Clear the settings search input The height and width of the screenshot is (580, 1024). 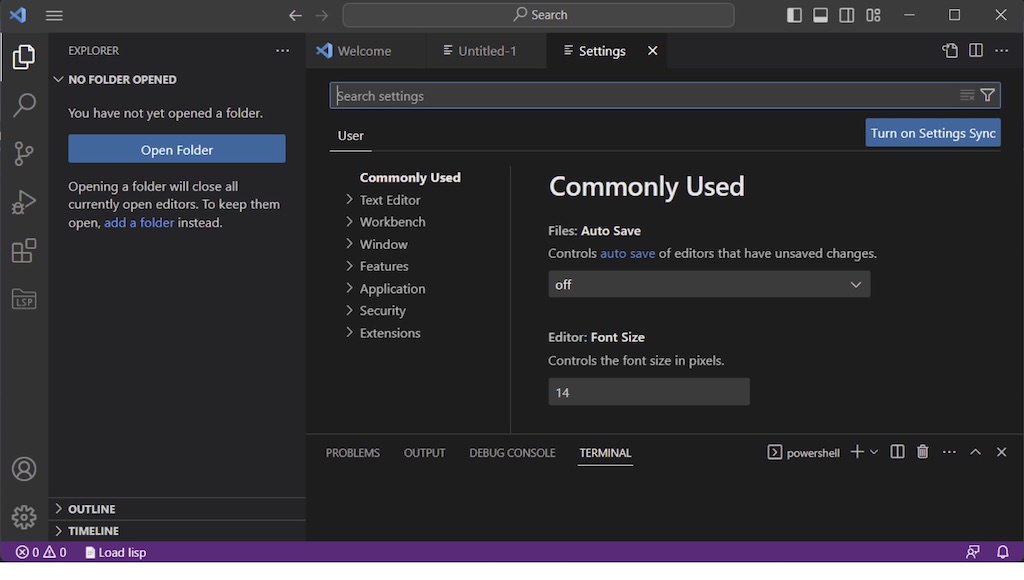[967, 96]
